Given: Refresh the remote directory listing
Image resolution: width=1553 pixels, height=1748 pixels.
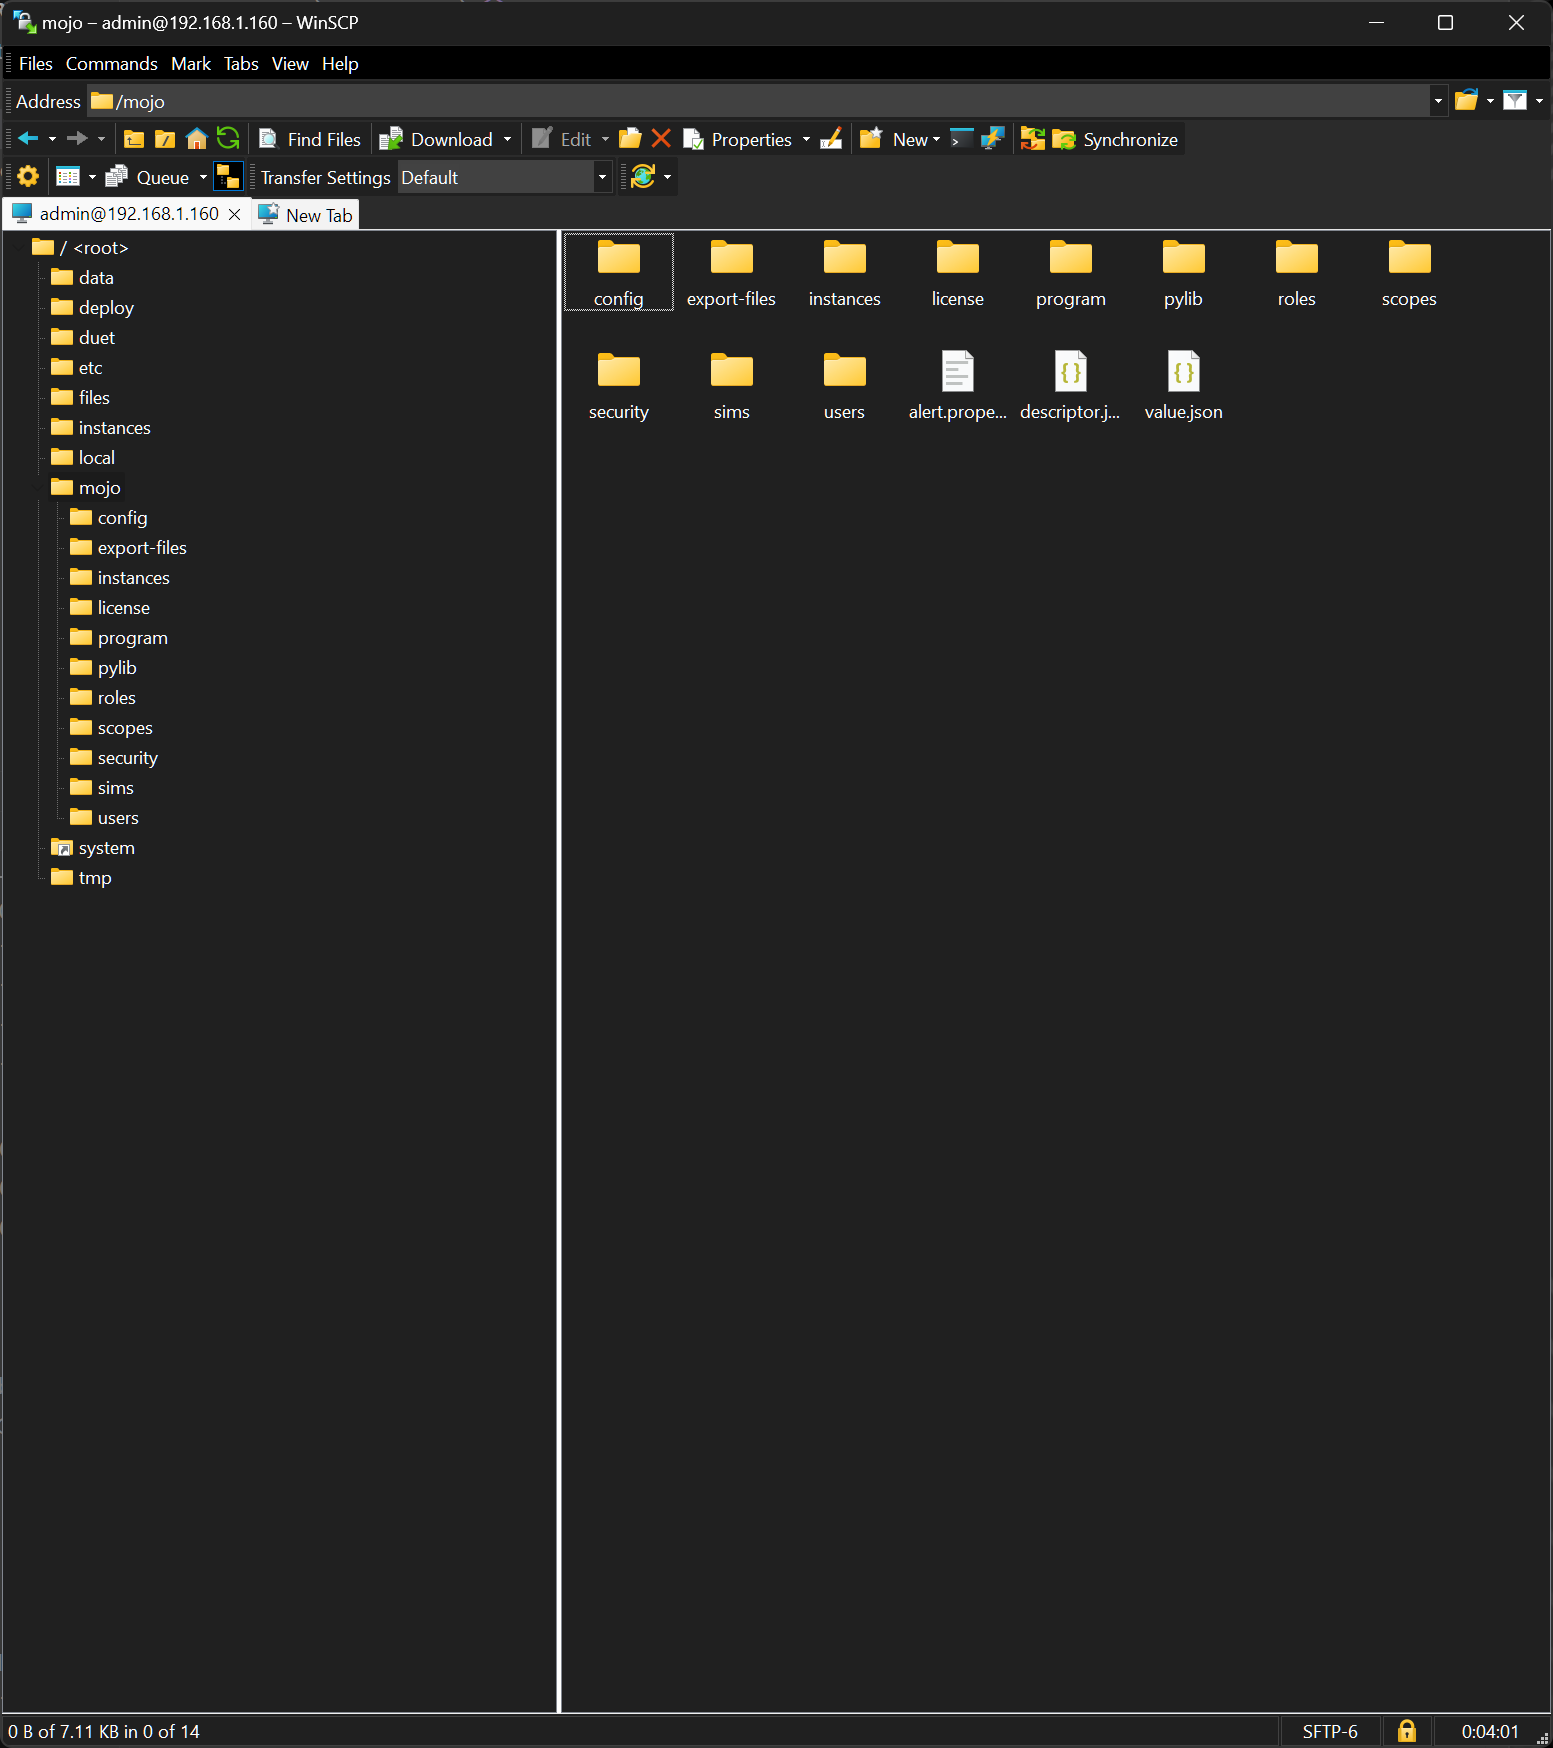Looking at the screenshot, I should (228, 139).
